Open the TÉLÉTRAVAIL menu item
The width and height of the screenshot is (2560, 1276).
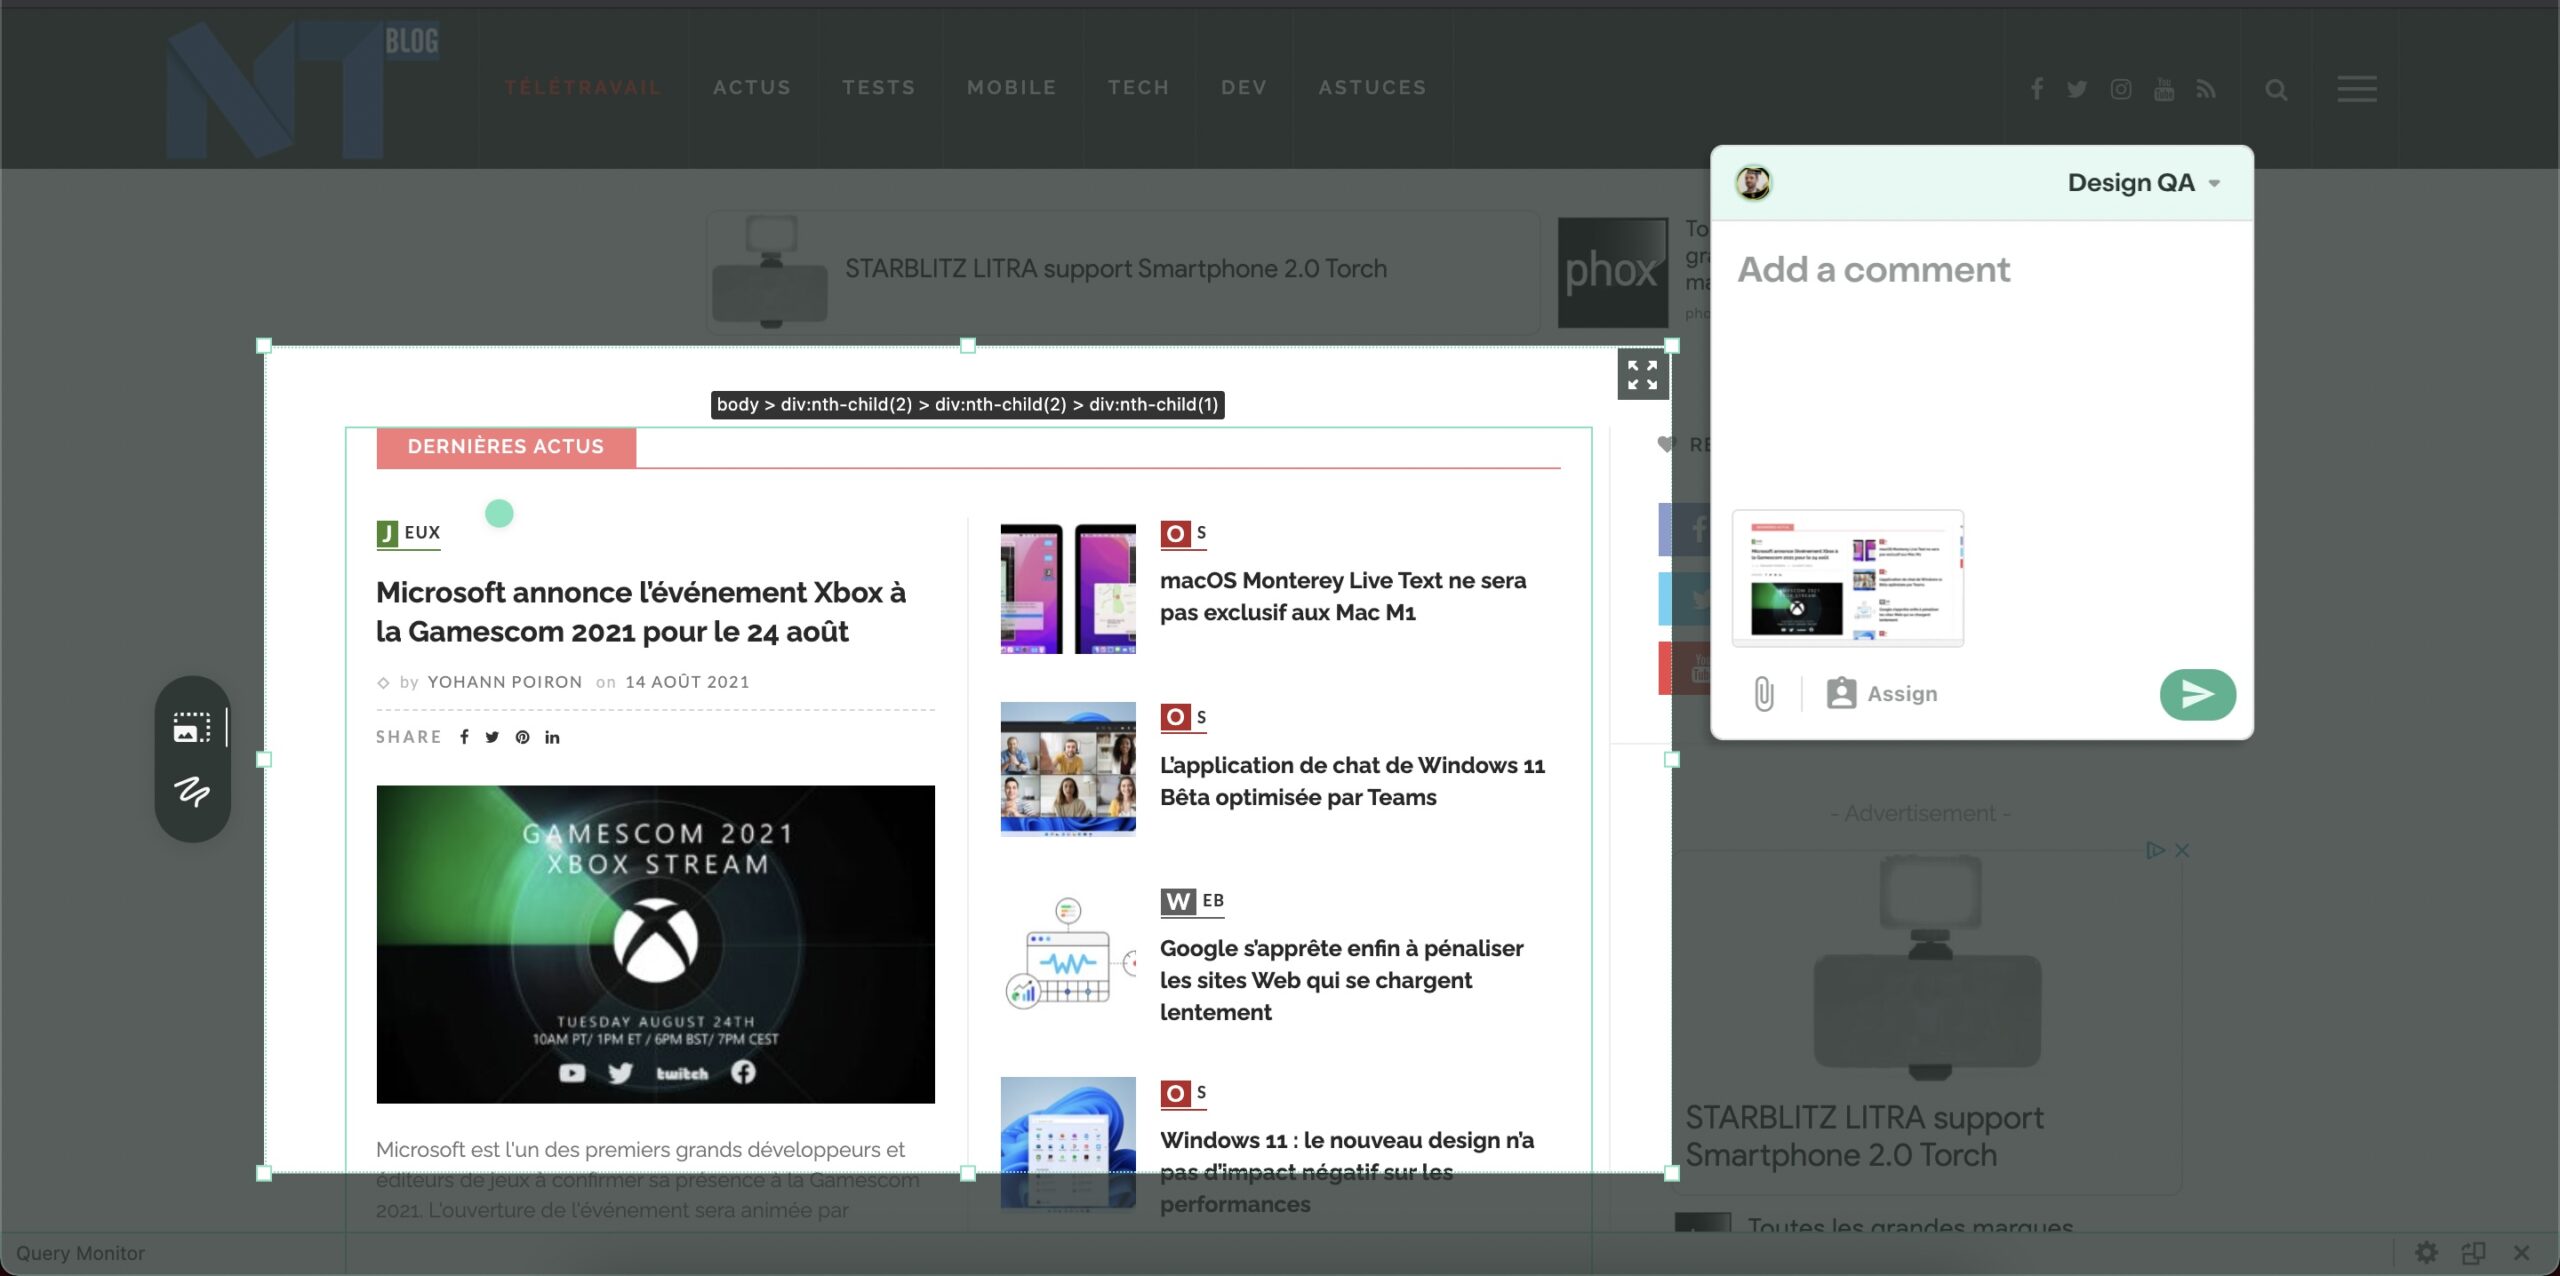point(582,88)
